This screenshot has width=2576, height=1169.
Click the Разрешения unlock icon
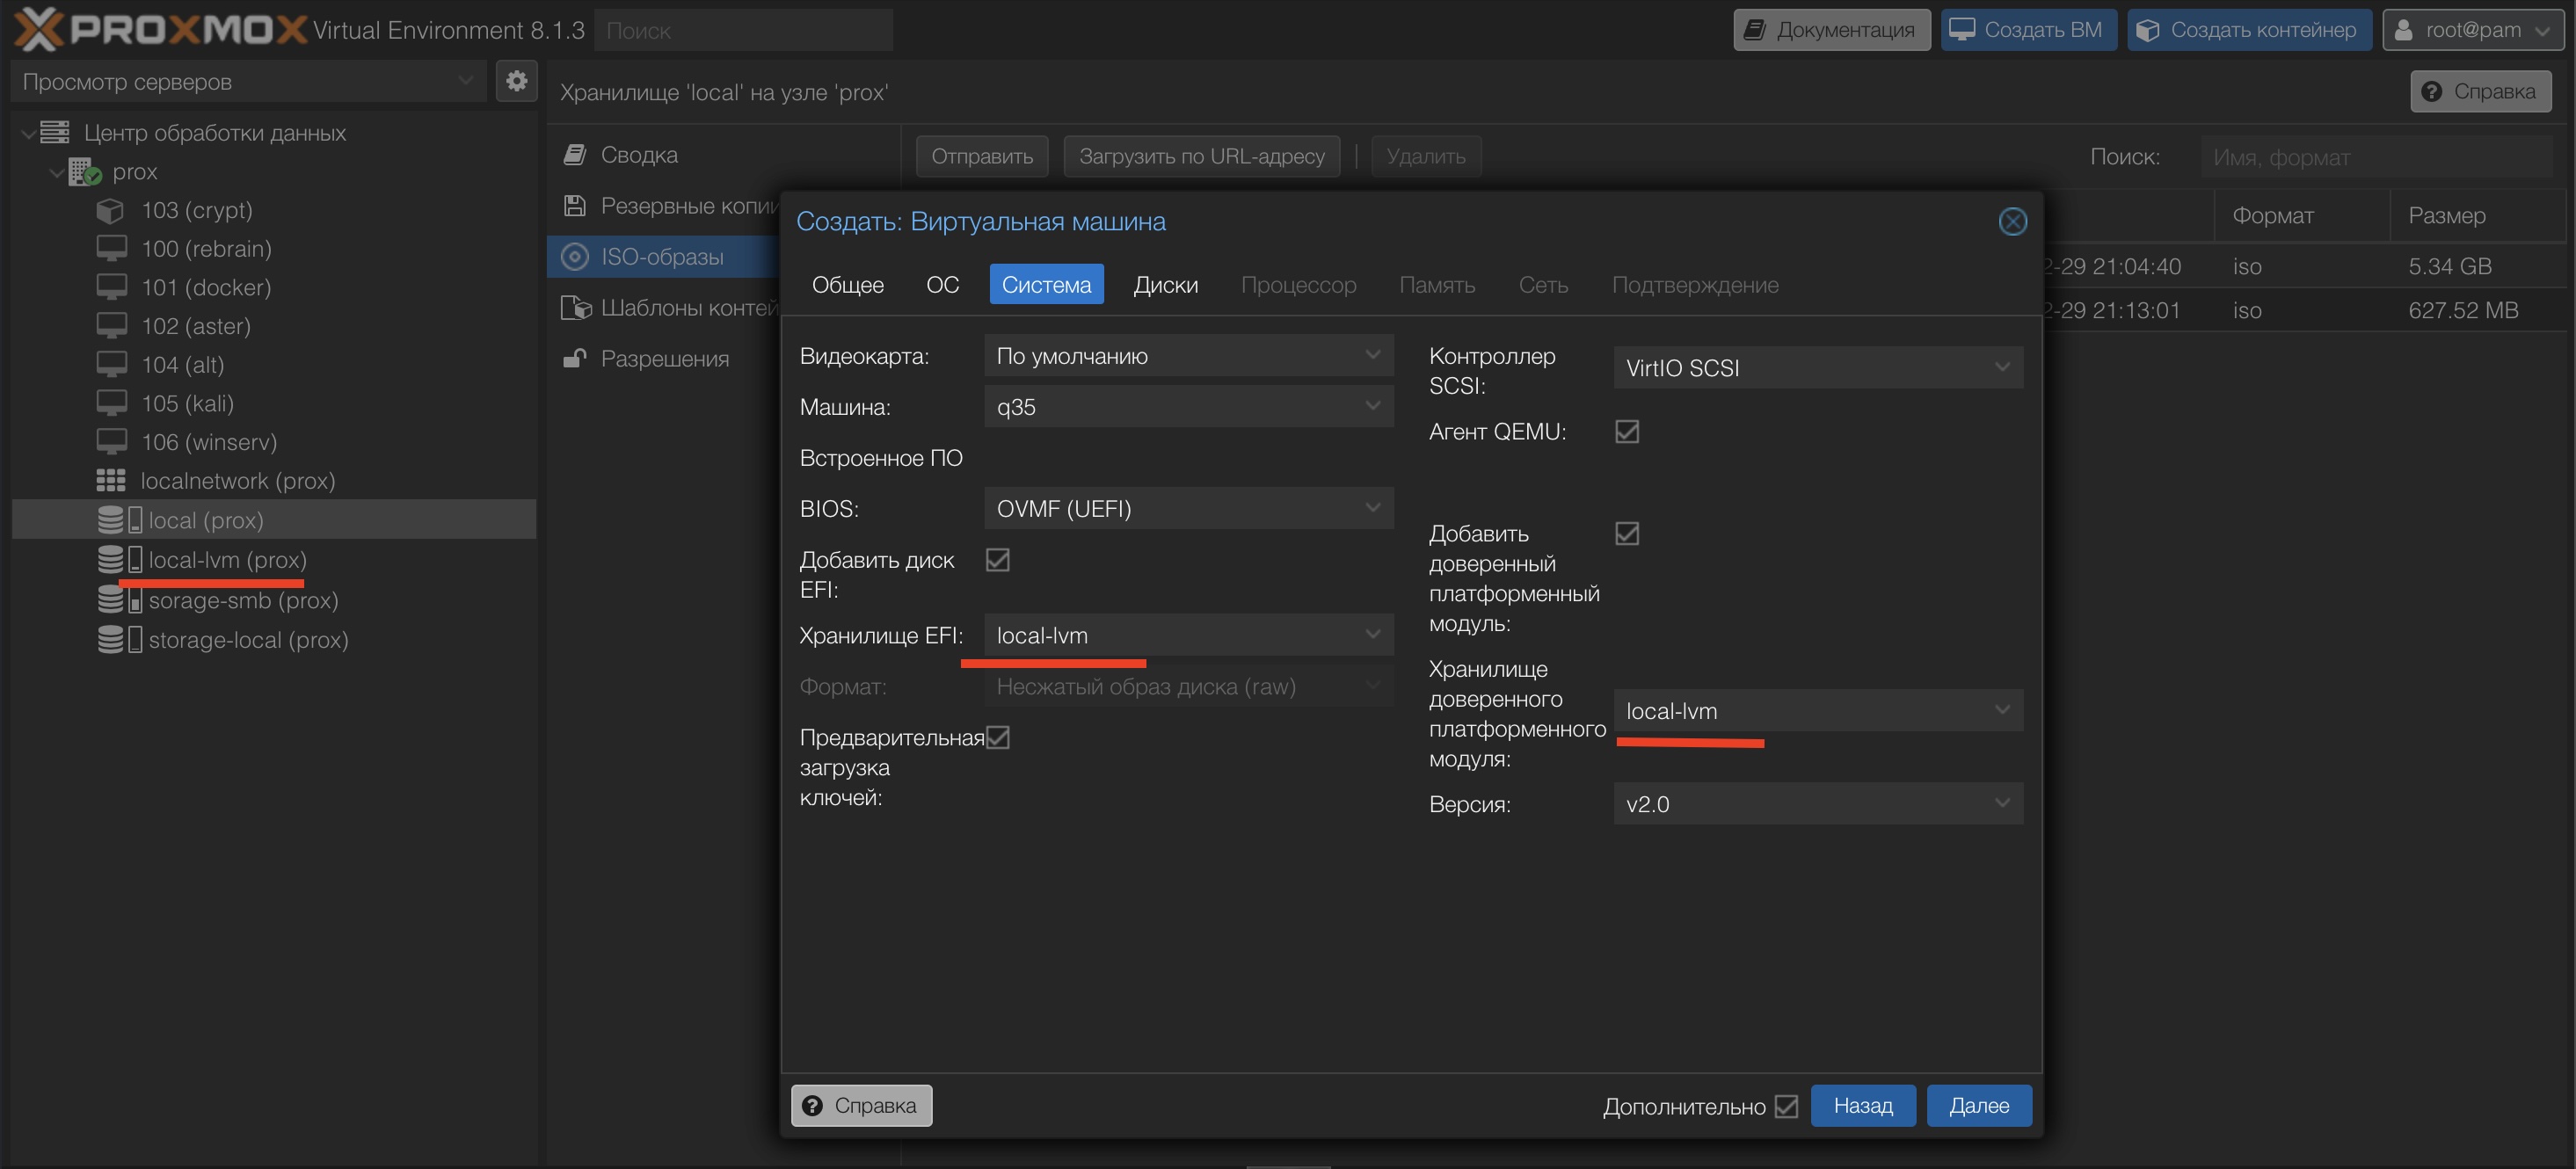click(x=575, y=359)
